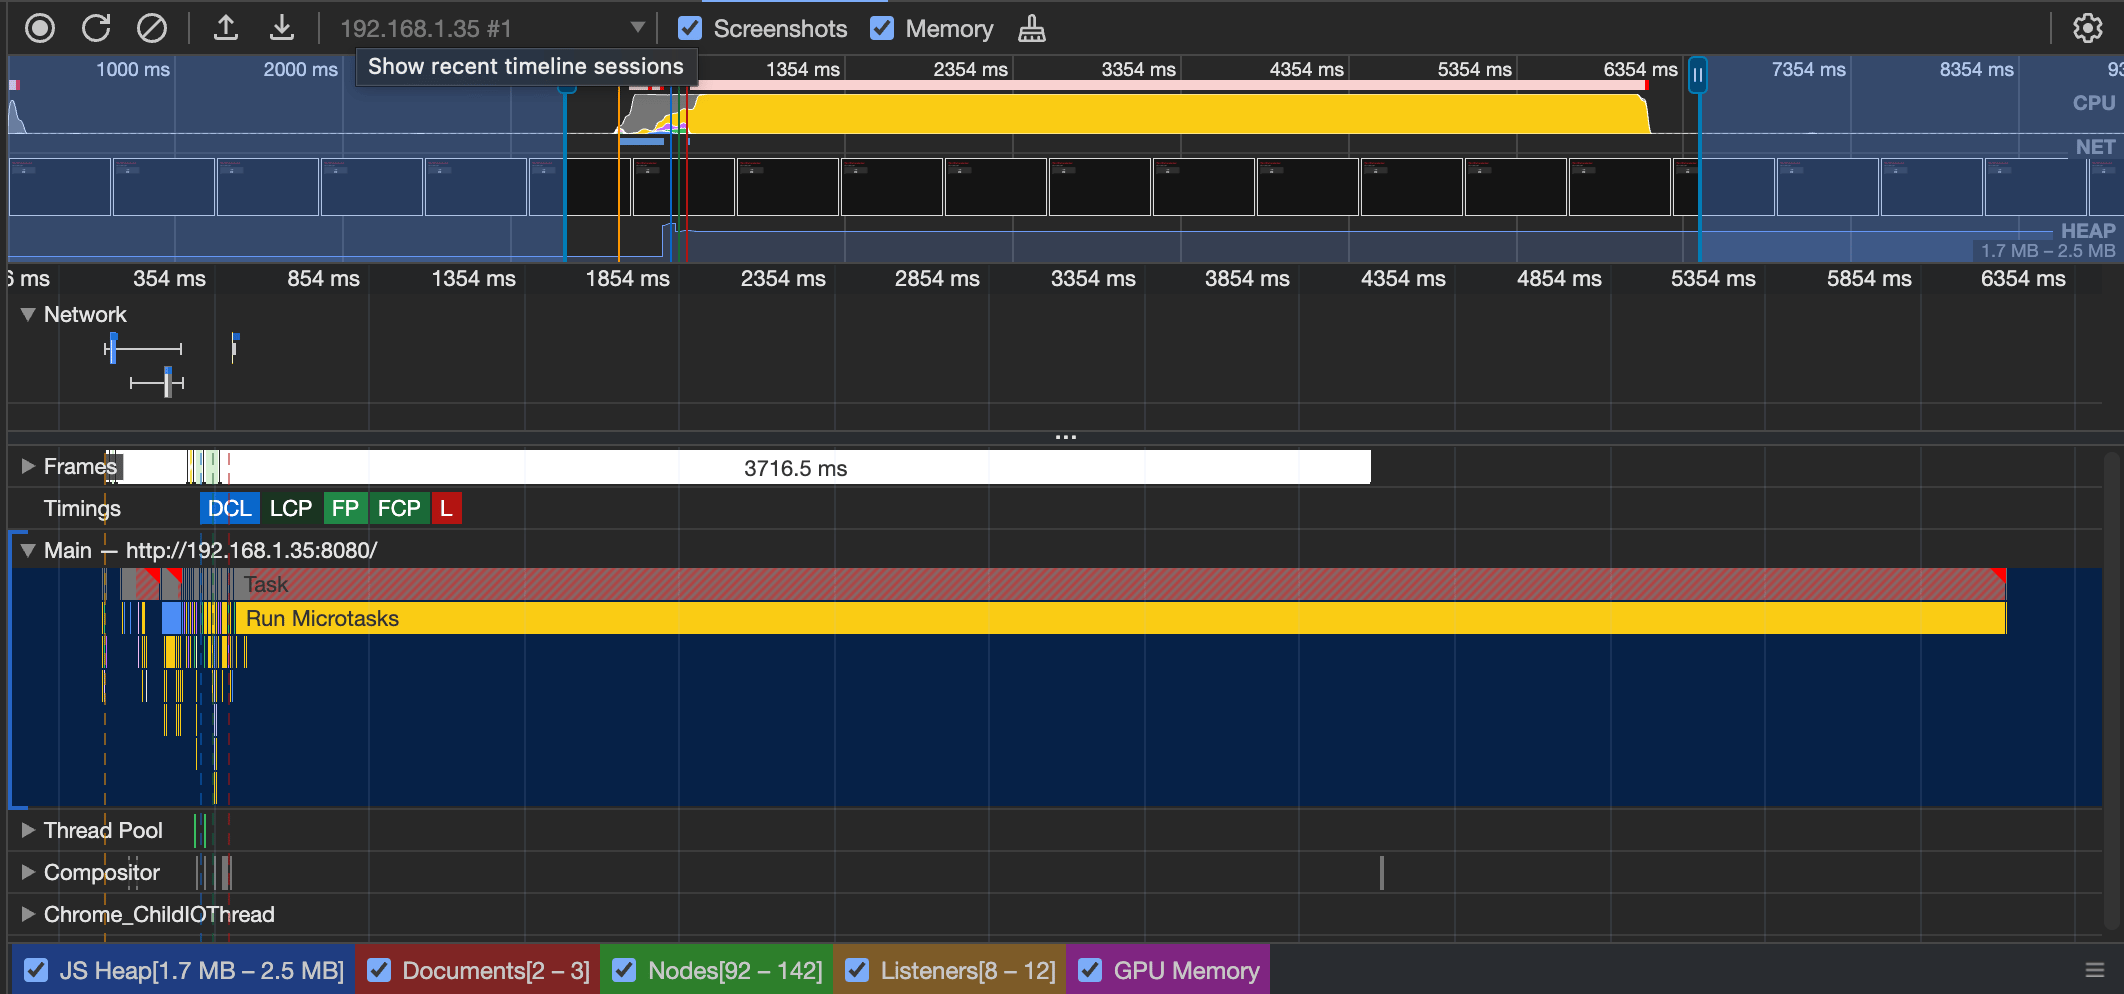Select the Run Microtasks flame bar
The height and width of the screenshot is (994, 2124).
tap(1120, 618)
